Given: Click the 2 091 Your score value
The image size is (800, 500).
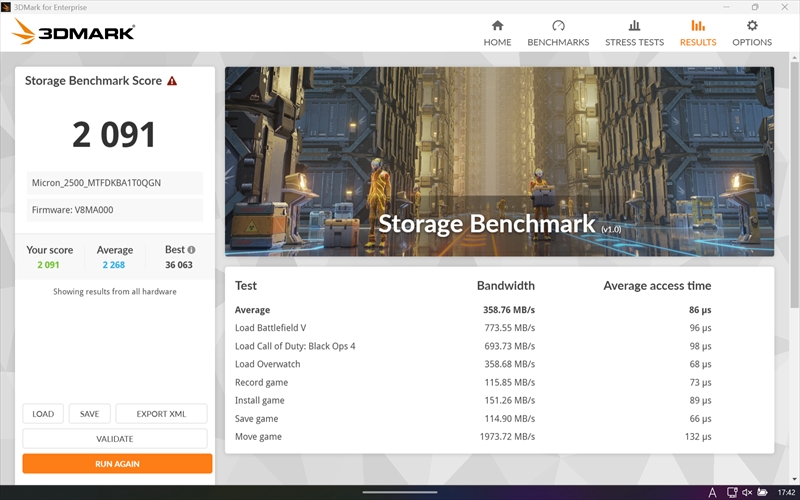Looking at the screenshot, I should (x=48, y=265).
